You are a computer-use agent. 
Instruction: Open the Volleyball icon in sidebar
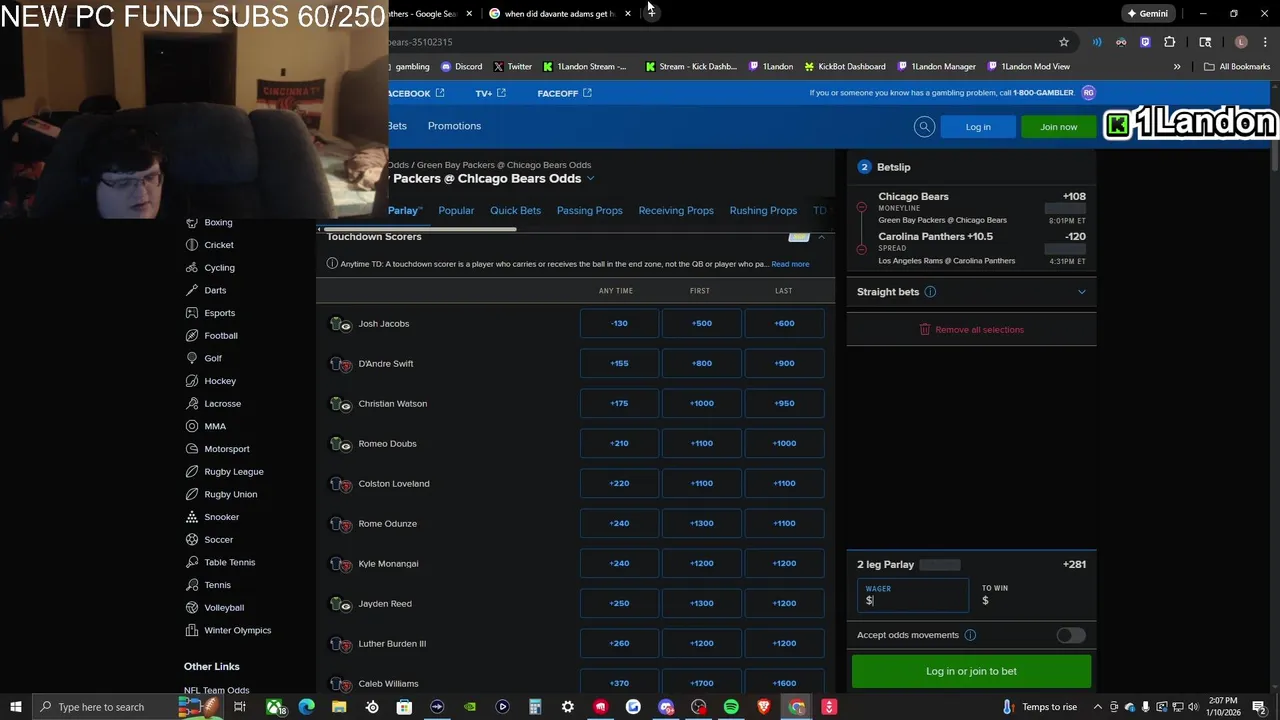coord(192,608)
